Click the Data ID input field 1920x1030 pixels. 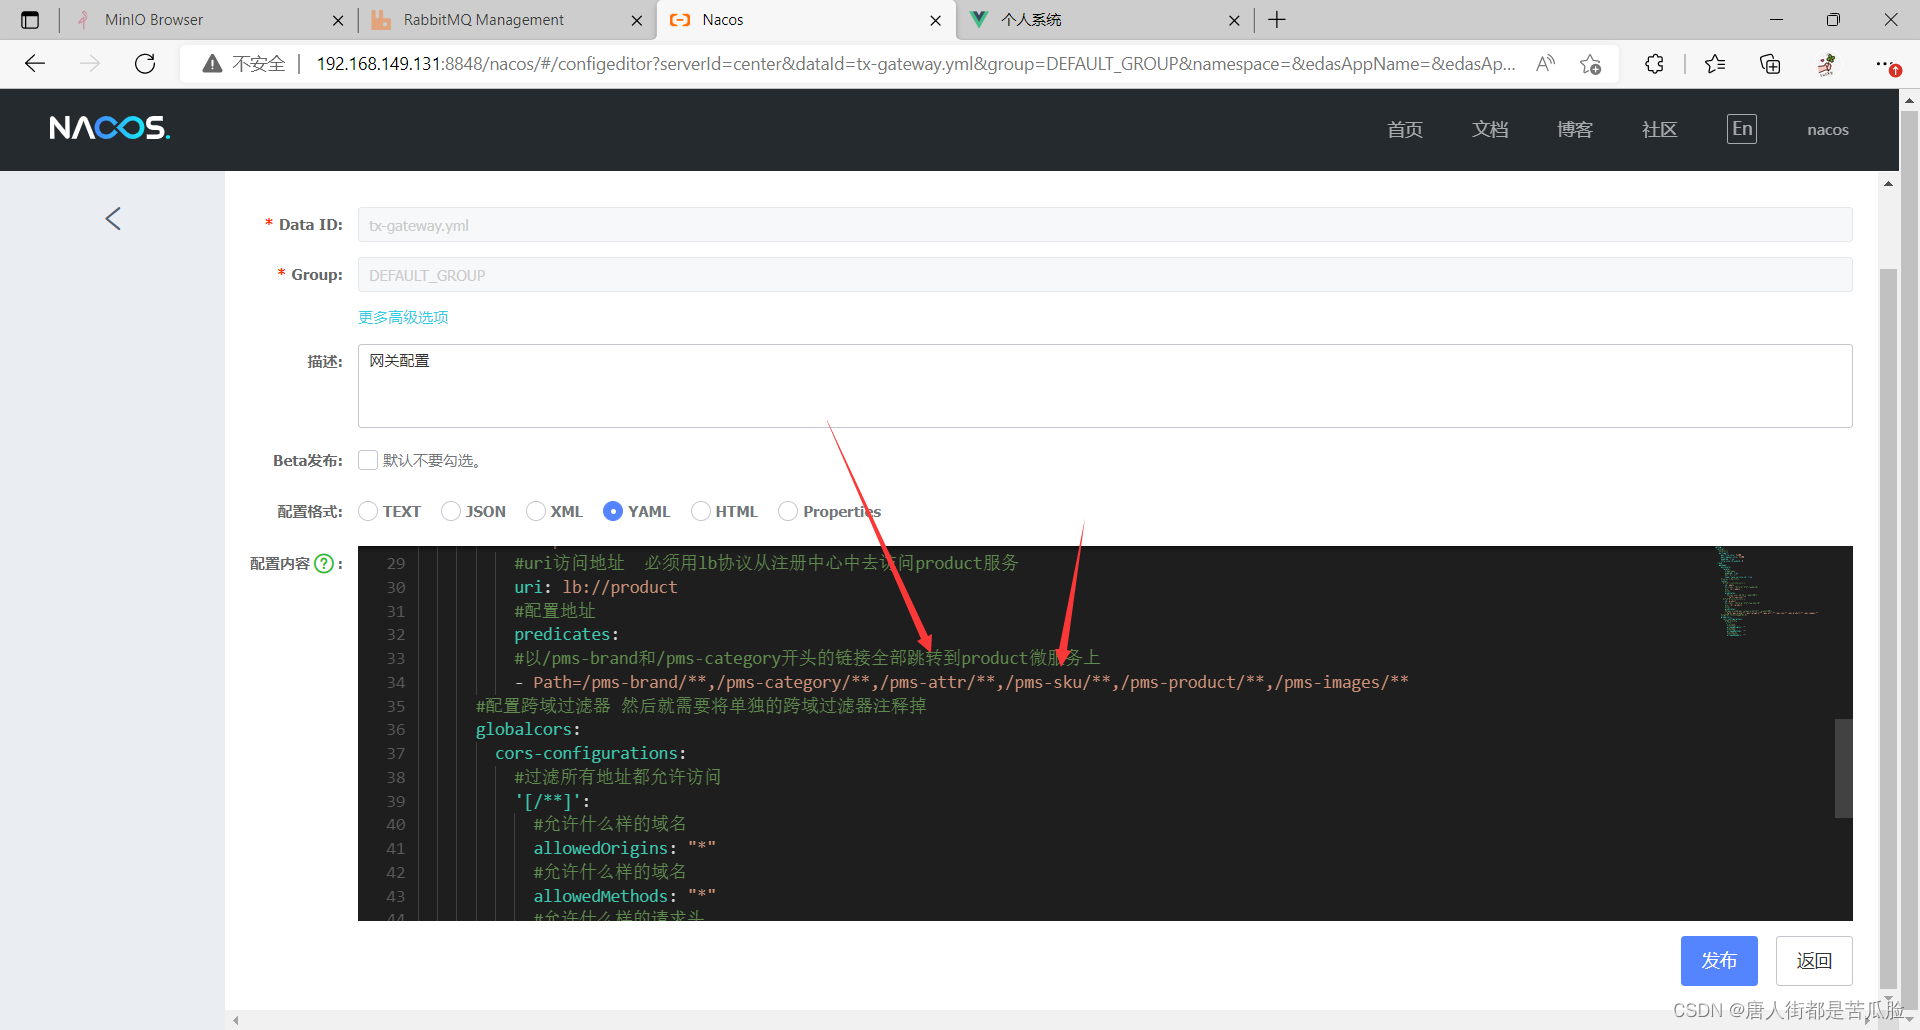click(1105, 225)
